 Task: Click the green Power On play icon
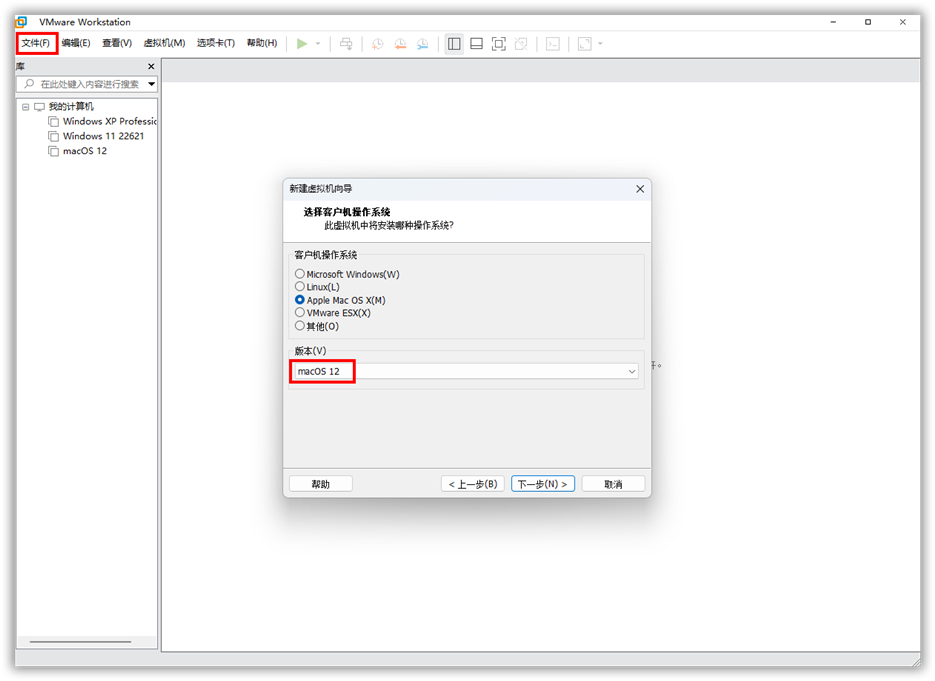302,44
